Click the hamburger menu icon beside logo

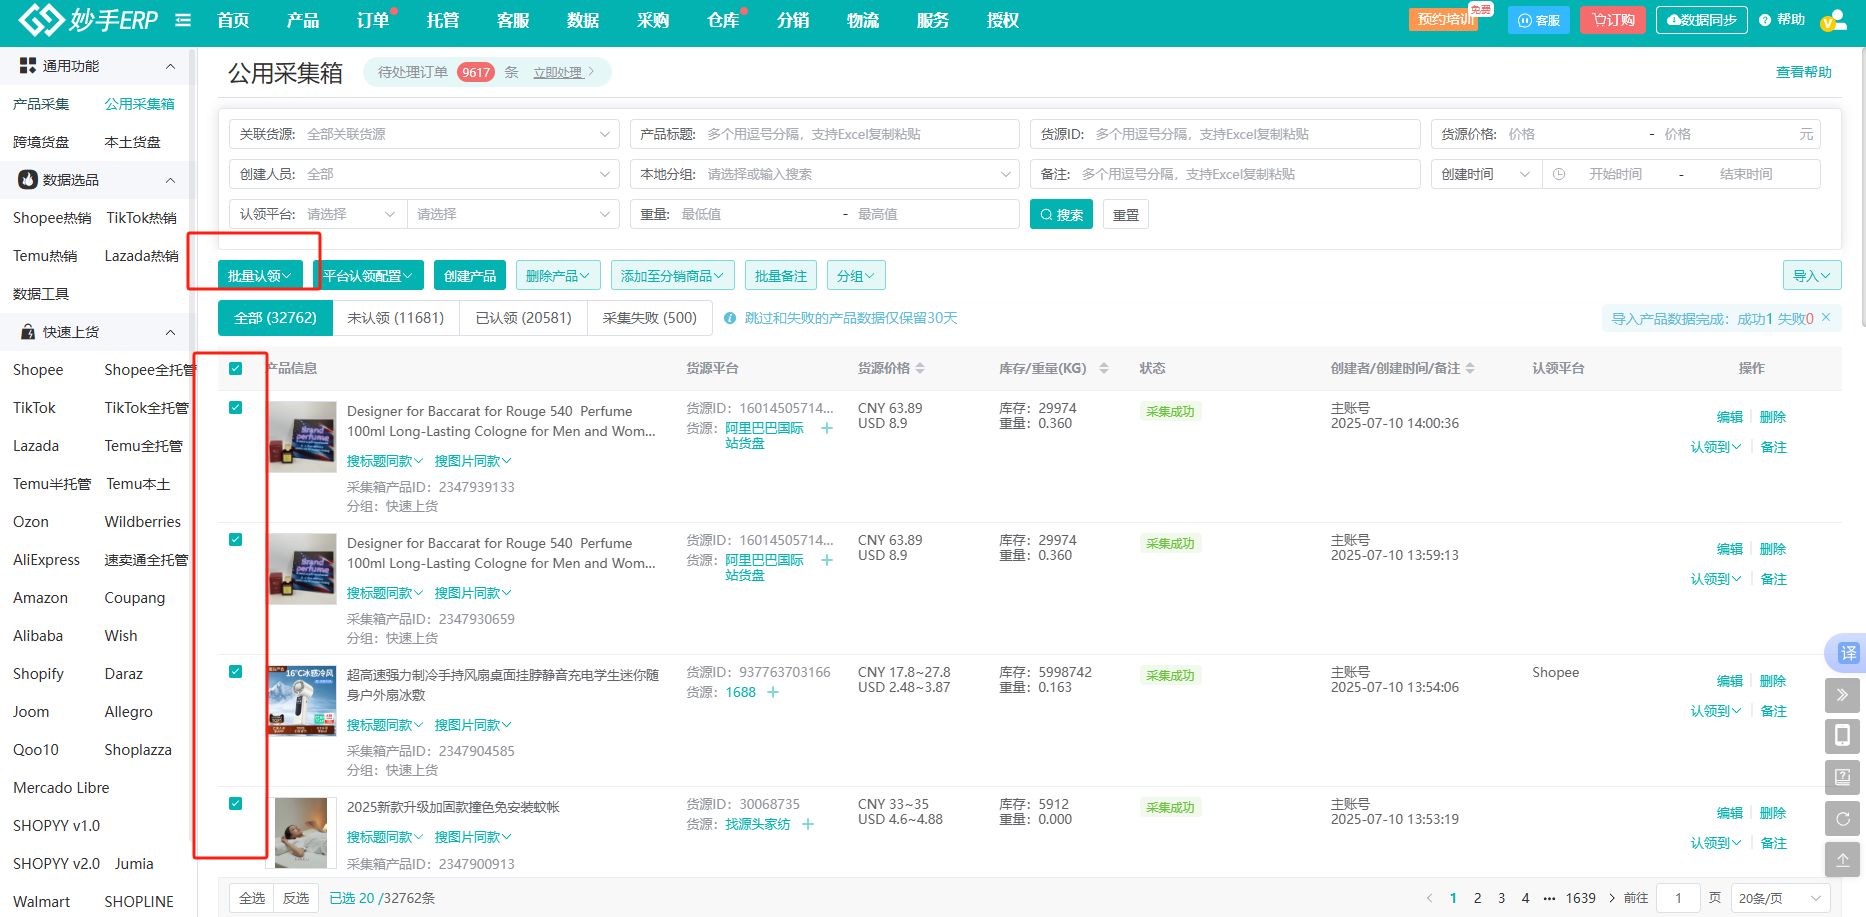click(x=183, y=20)
